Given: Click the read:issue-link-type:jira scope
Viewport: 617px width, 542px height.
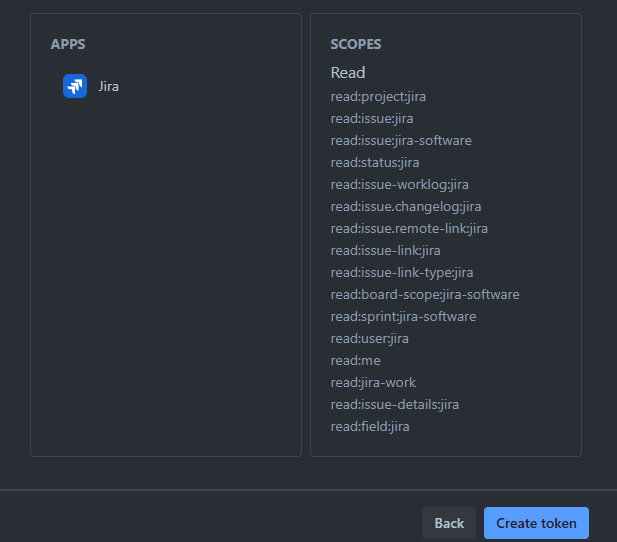Looking at the screenshot, I should [x=402, y=273].
